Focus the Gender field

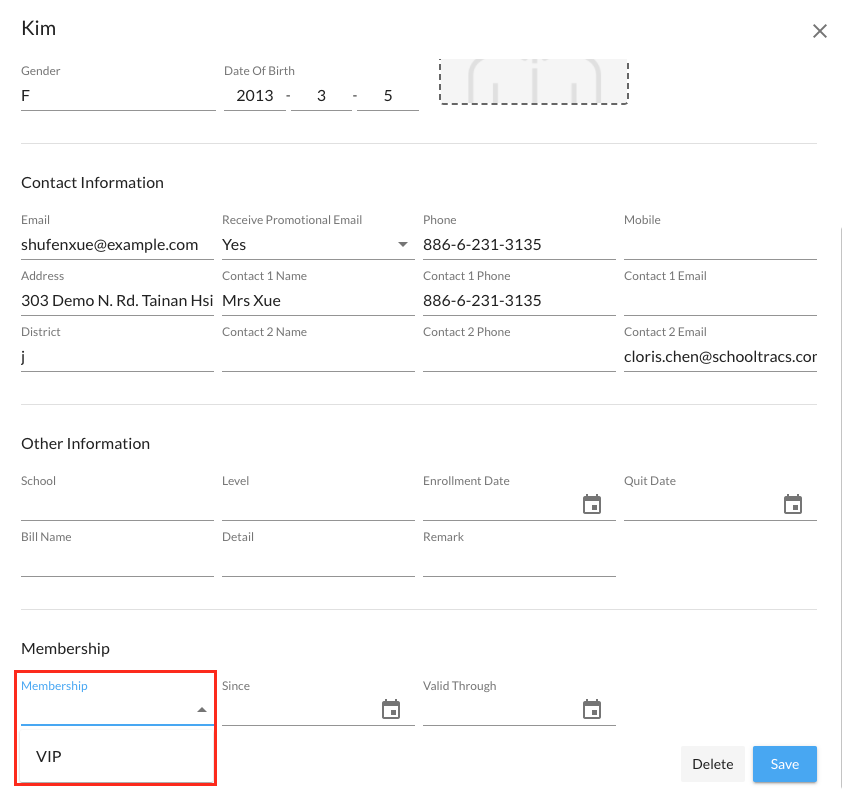(117, 97)
